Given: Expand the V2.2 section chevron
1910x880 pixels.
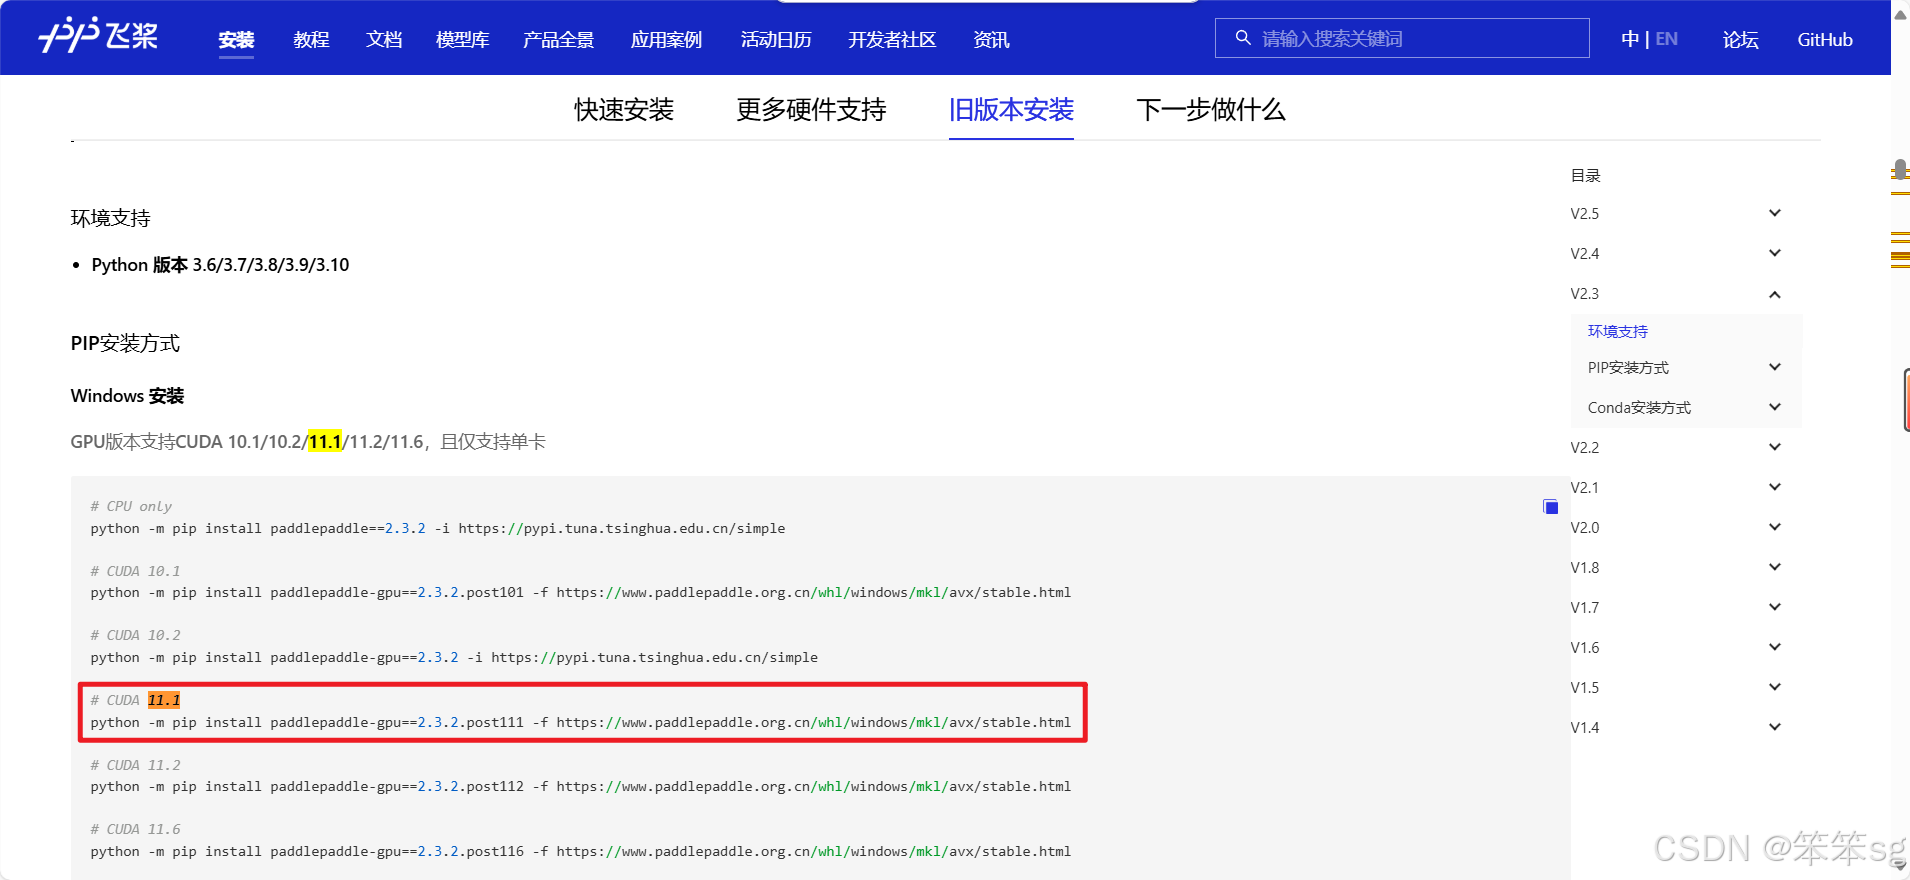Looking at the screenshot, I should (1775, 447).
